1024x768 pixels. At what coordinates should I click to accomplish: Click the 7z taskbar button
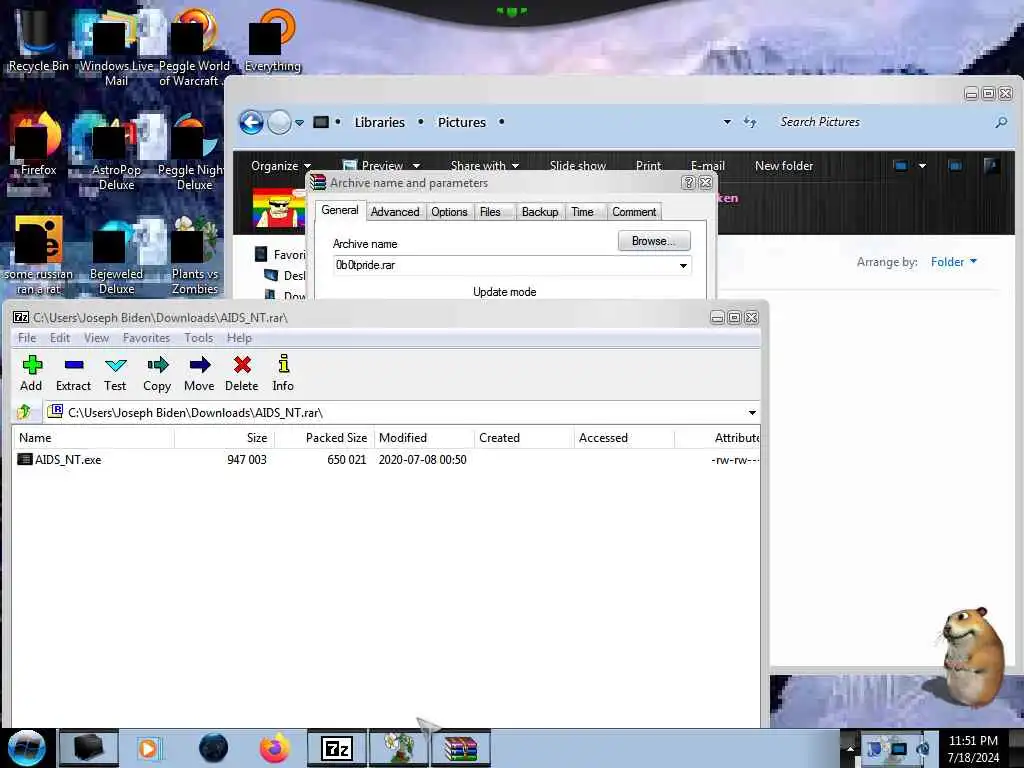(x=337, y=748)
